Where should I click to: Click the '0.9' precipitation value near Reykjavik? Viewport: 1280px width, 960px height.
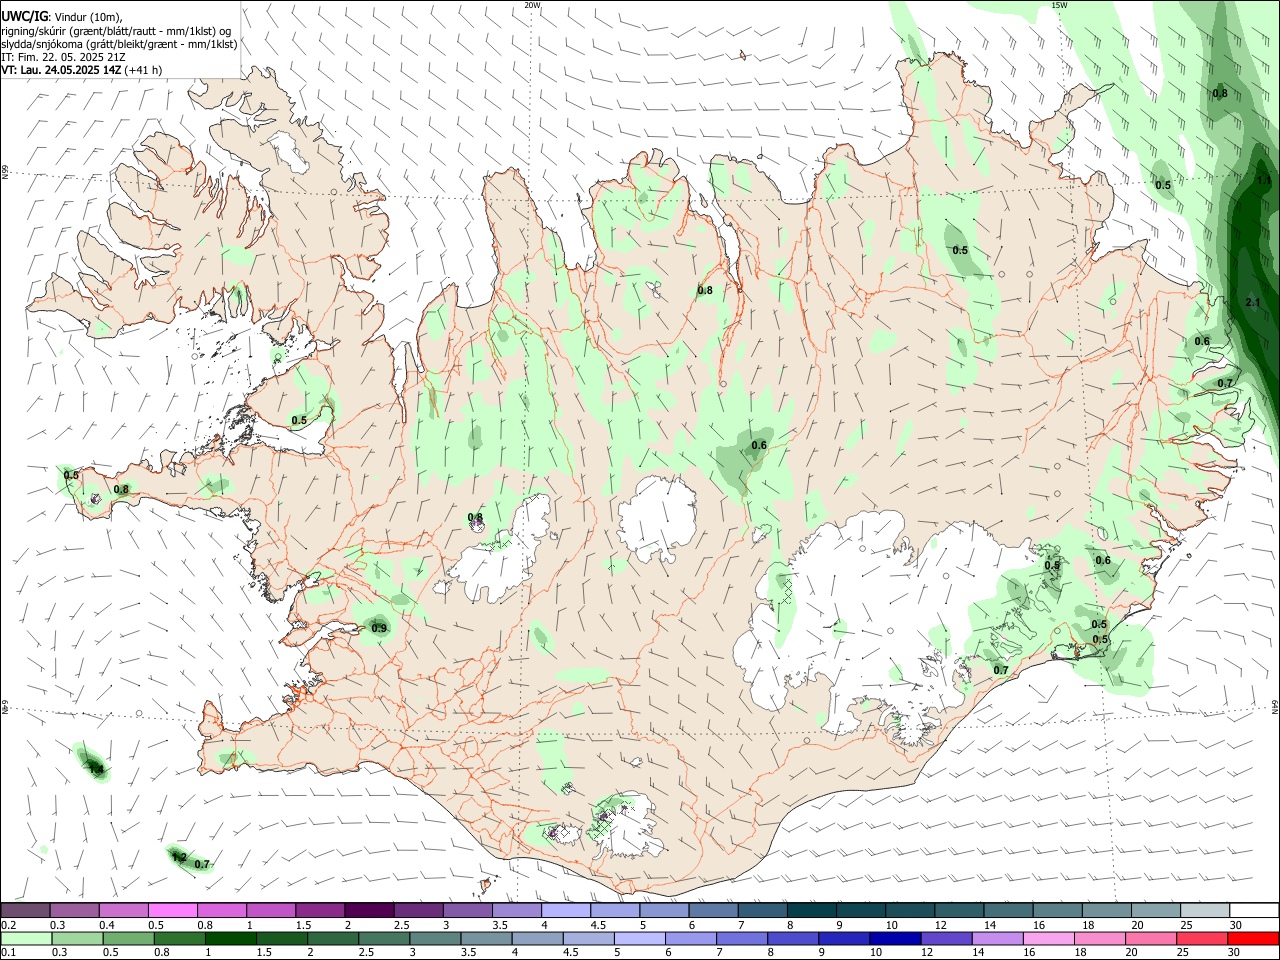pos(379,628)
